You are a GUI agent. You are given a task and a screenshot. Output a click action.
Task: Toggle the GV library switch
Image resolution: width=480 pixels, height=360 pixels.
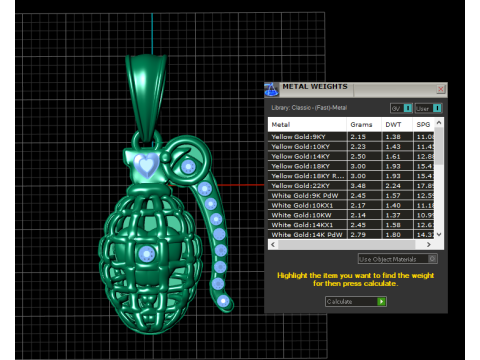[x=401, y=108]
